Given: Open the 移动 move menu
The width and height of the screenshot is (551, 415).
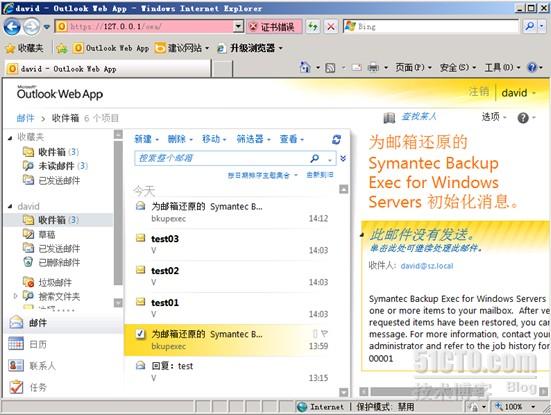Looking at the screenshot, I should coord(214,139).
